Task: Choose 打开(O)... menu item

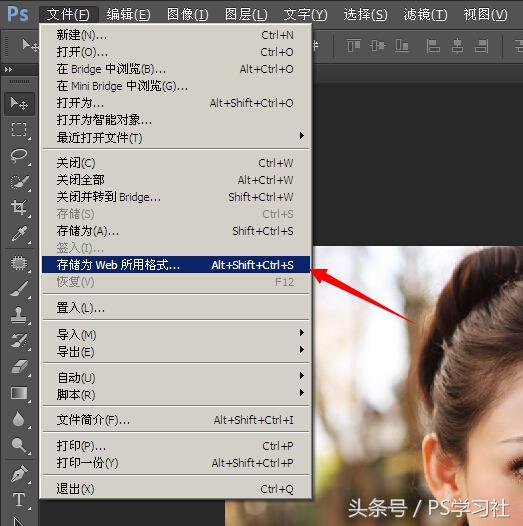Action: tap(176, 52)
